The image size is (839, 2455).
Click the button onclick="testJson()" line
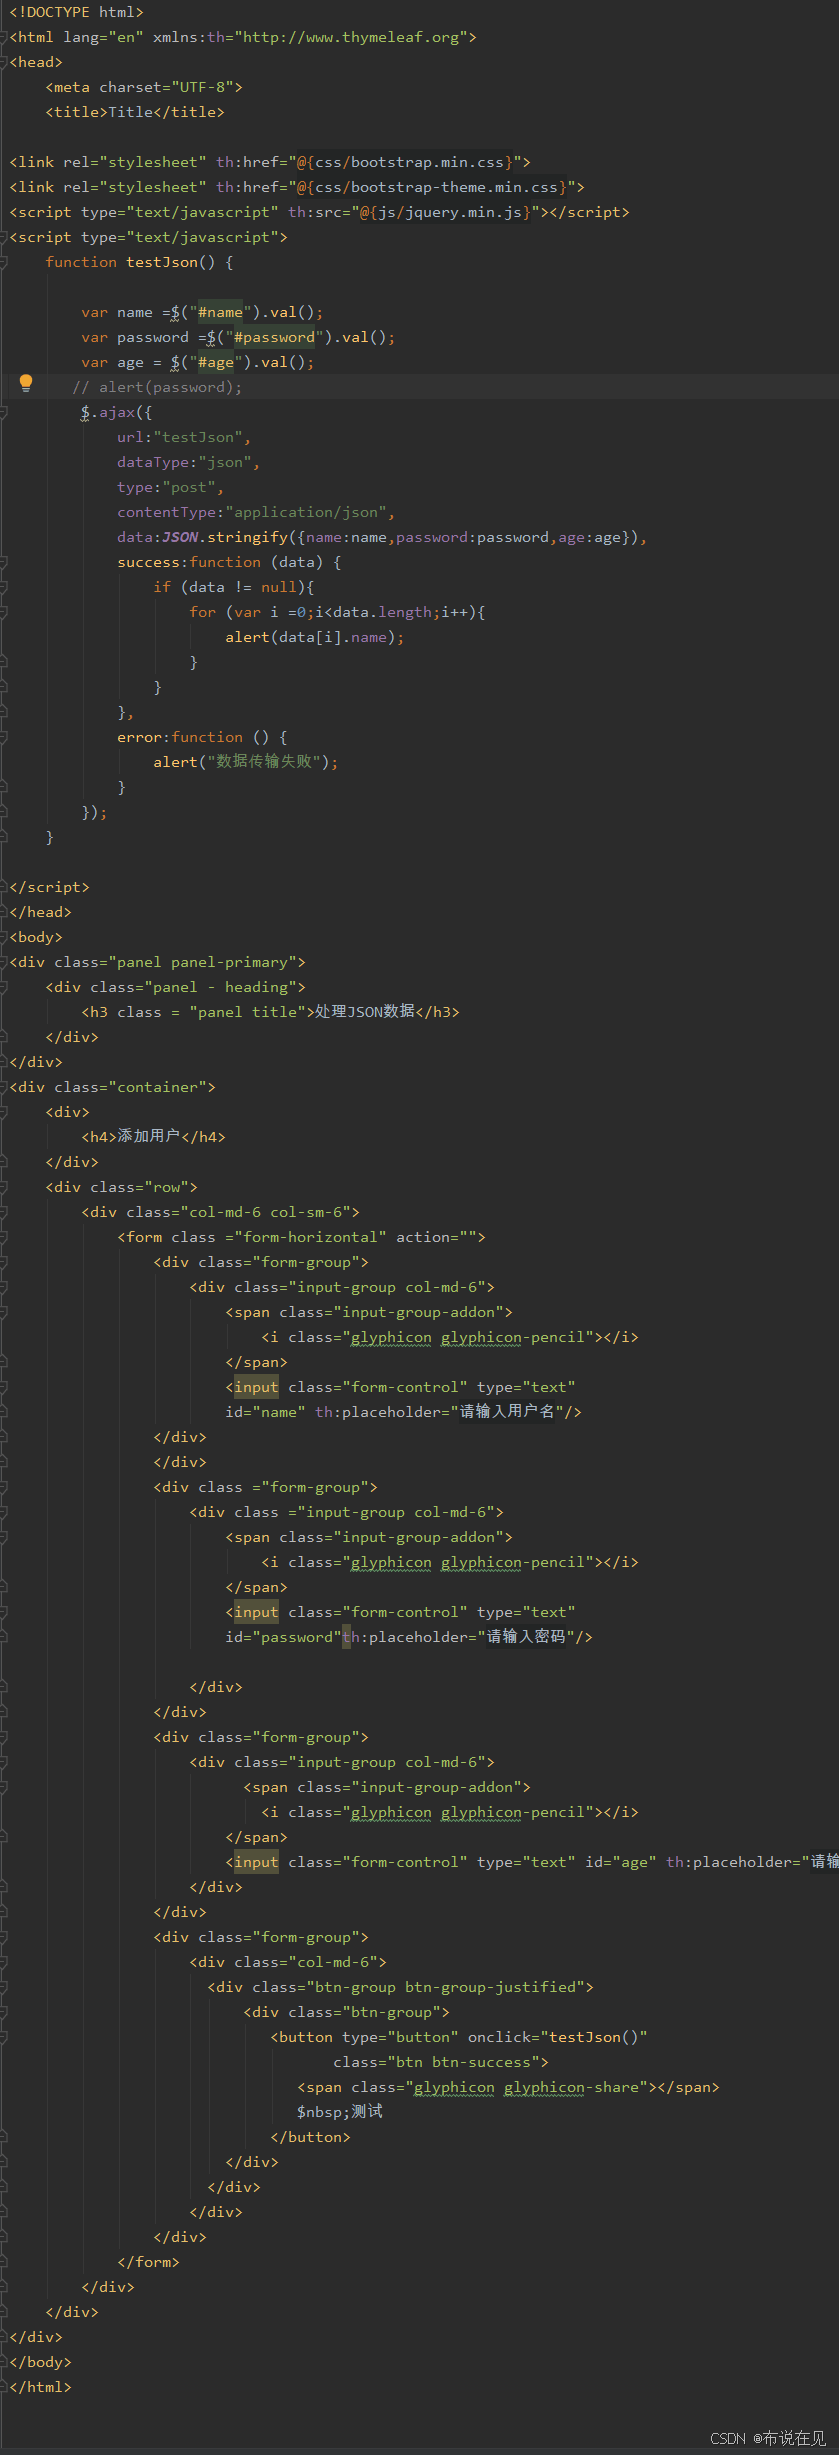pyautogui.click(x=459, y=2037)
